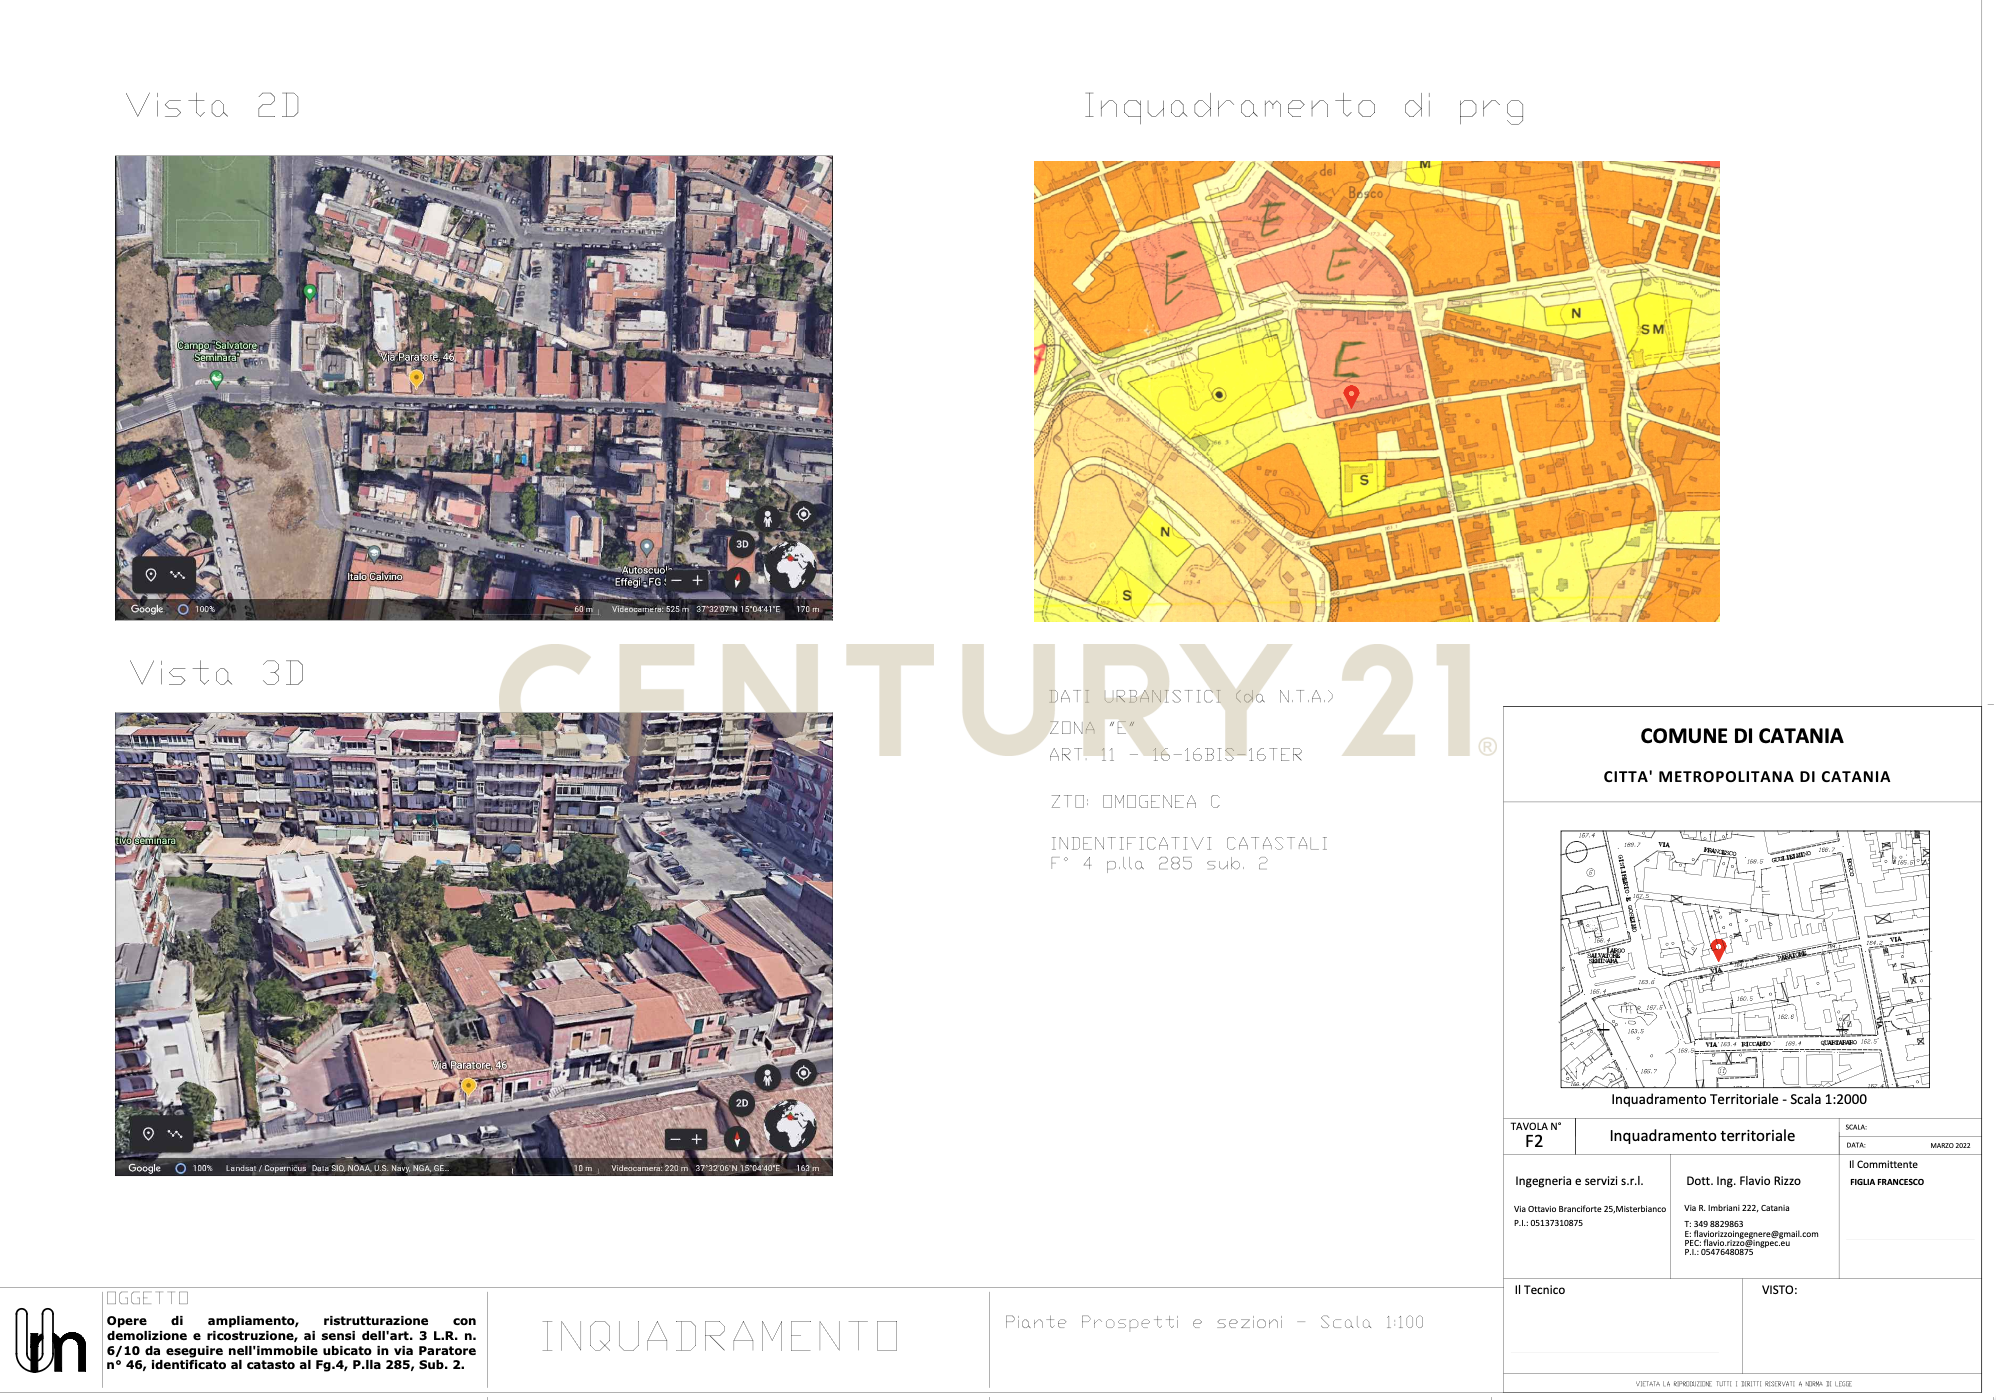1996x1400 pixels.
Task: Click 'COMUNE DI CATANIA' title
Action: (x=1741, y=736)
